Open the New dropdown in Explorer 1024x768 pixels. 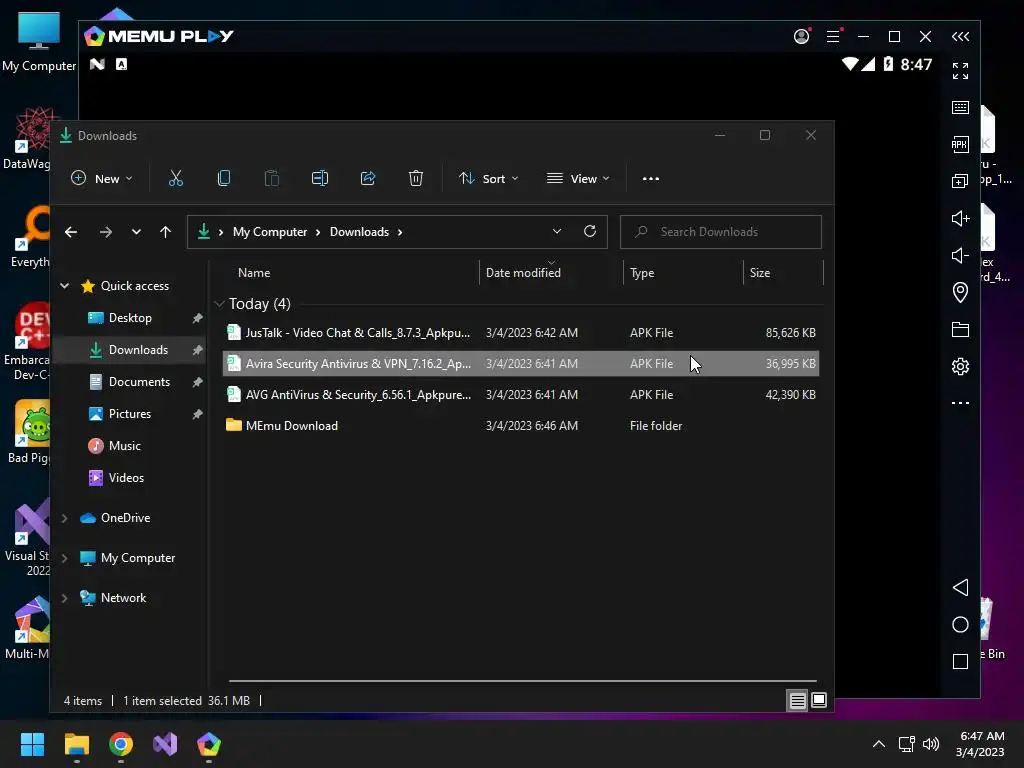click(x=102, y=178)
